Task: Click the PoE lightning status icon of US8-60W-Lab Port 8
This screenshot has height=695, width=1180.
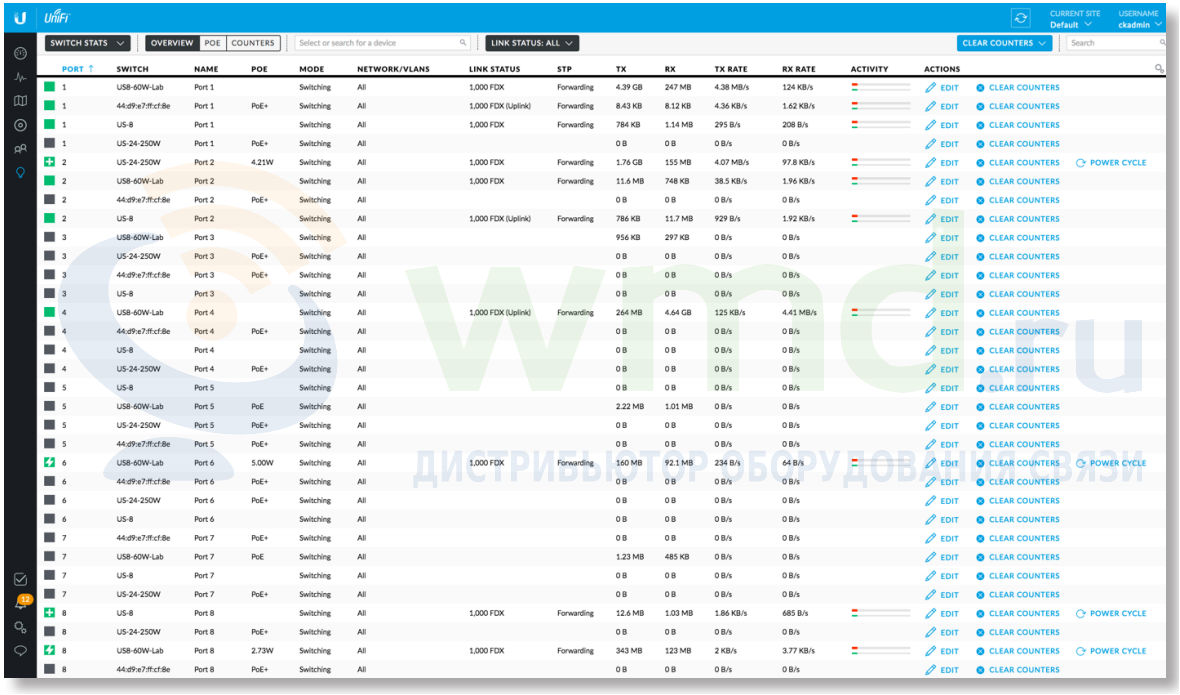Action: [x=50, y=650]
